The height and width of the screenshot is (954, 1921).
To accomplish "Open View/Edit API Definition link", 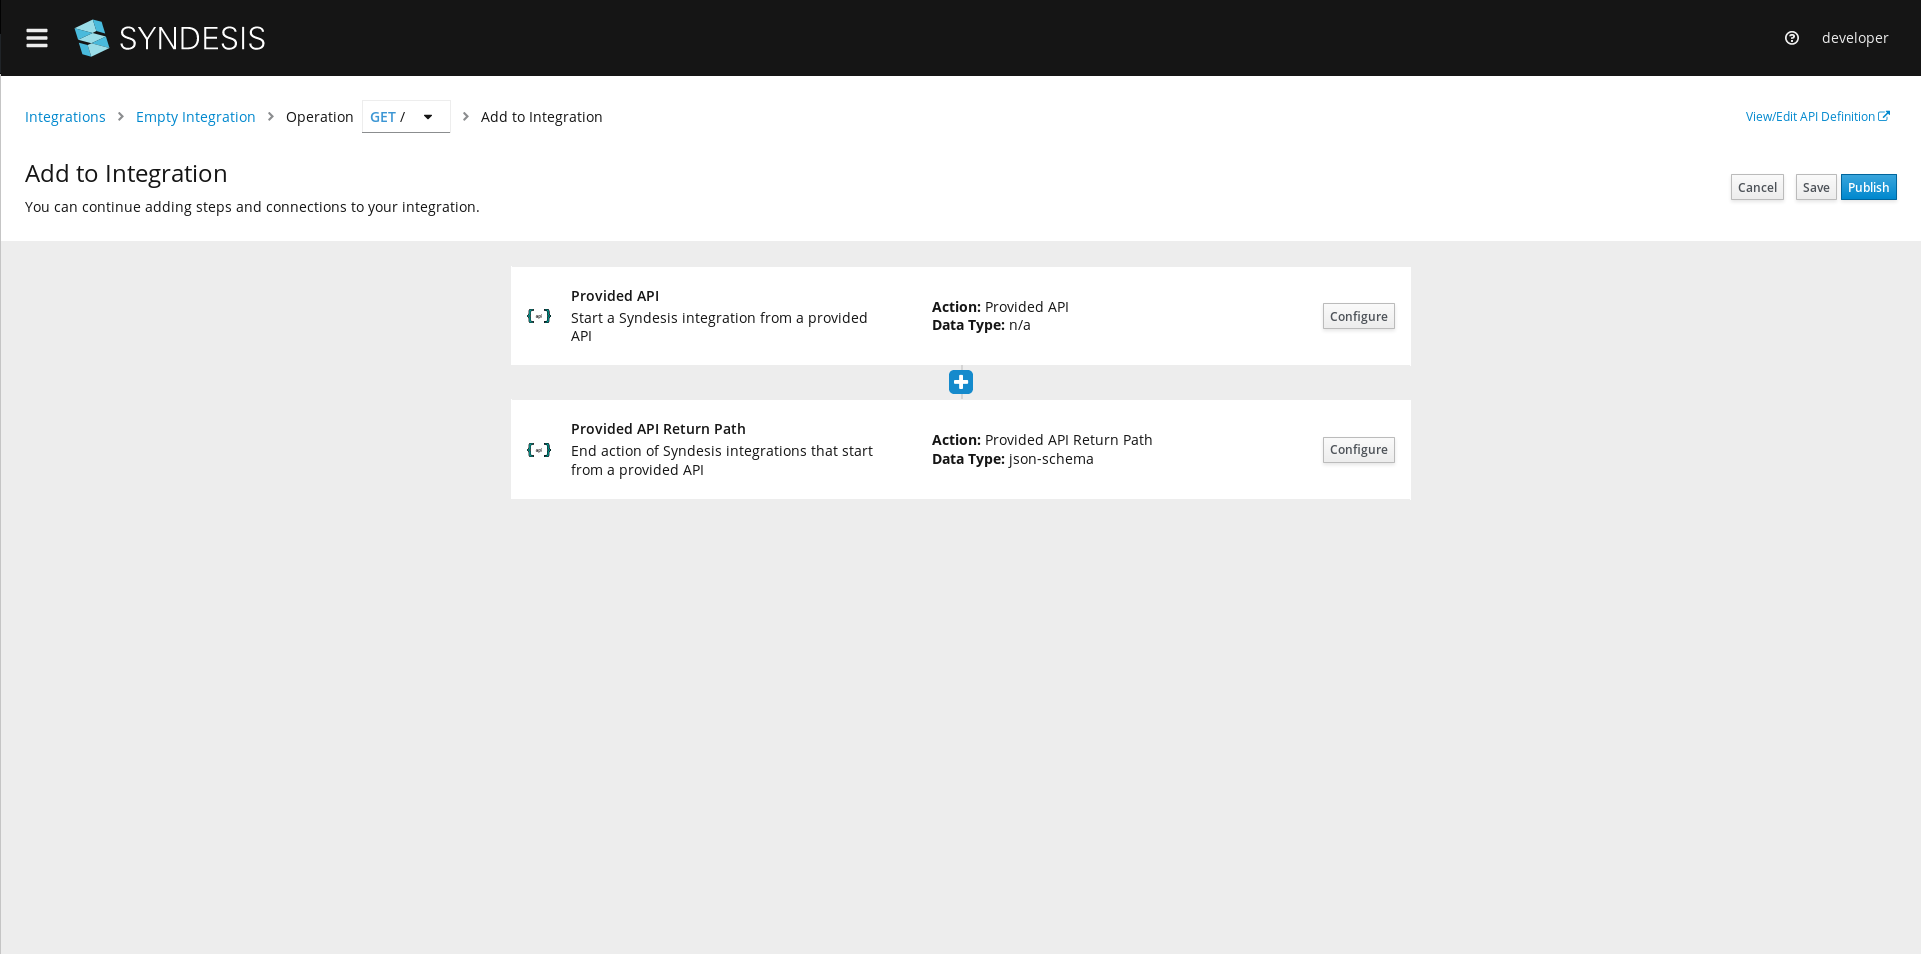I will click(x=1817, y=117).
